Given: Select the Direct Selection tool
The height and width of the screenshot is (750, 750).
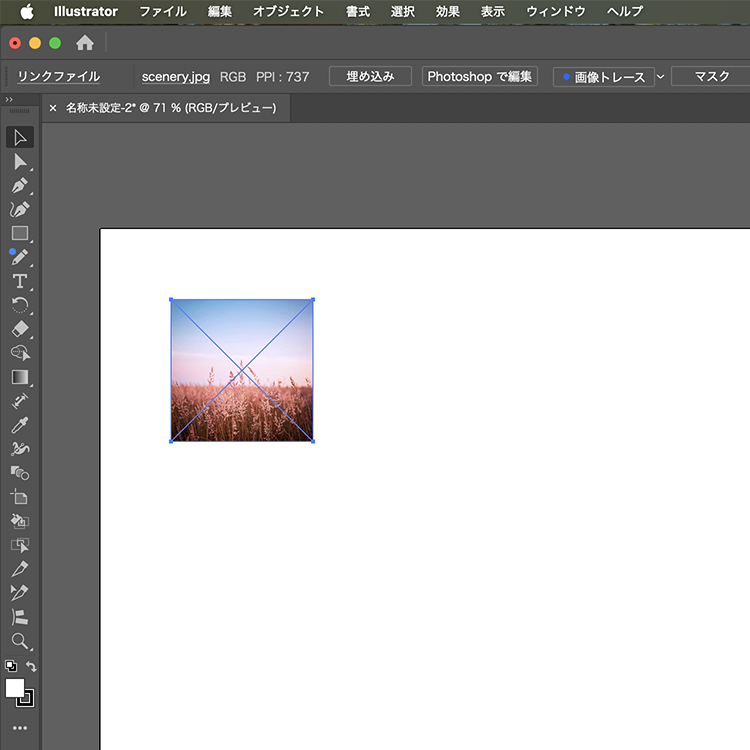Looking at the screenshot, I should click(x=20, y=162).
